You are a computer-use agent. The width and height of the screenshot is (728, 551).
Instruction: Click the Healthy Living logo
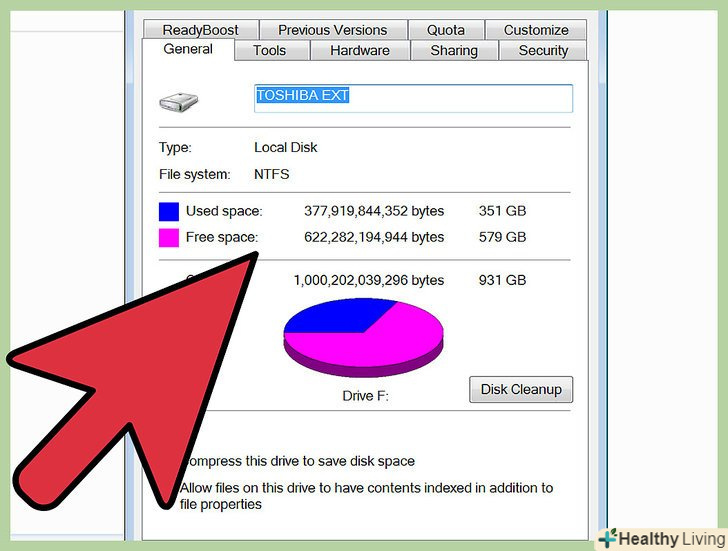pyautogui.click(x=662, y=539)
